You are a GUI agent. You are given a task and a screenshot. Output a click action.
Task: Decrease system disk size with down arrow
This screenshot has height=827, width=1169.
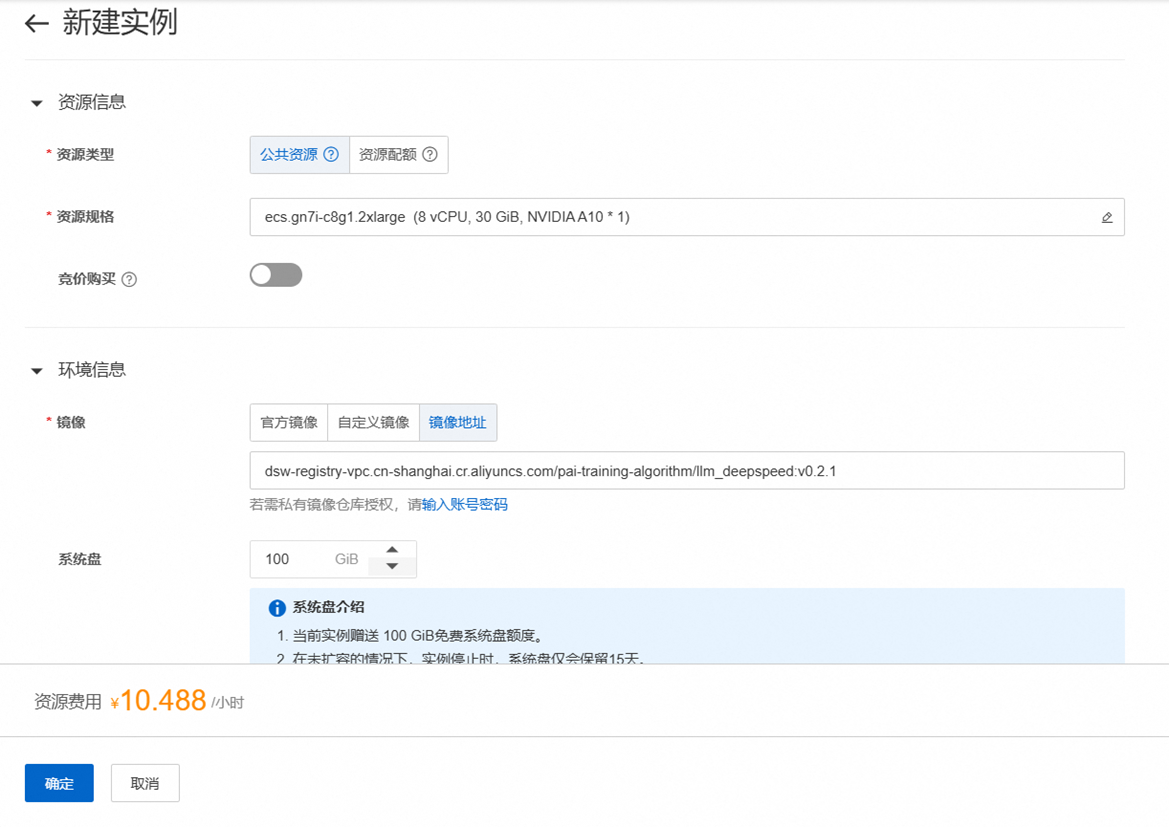point(392,568)
